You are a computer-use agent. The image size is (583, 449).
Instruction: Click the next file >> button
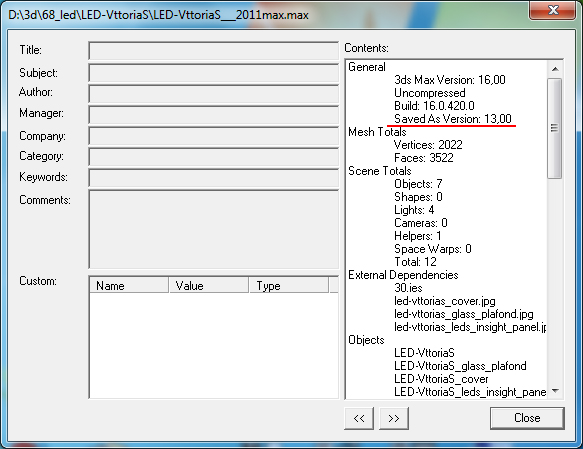pos(394,418)
